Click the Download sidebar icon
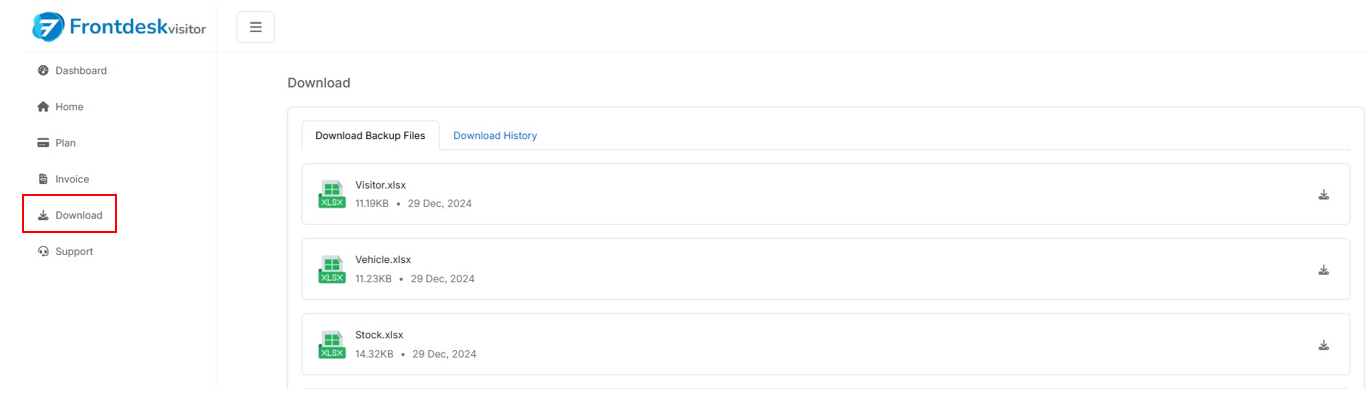This screenshot has height=407, width=1371. [x=43, y=216]
